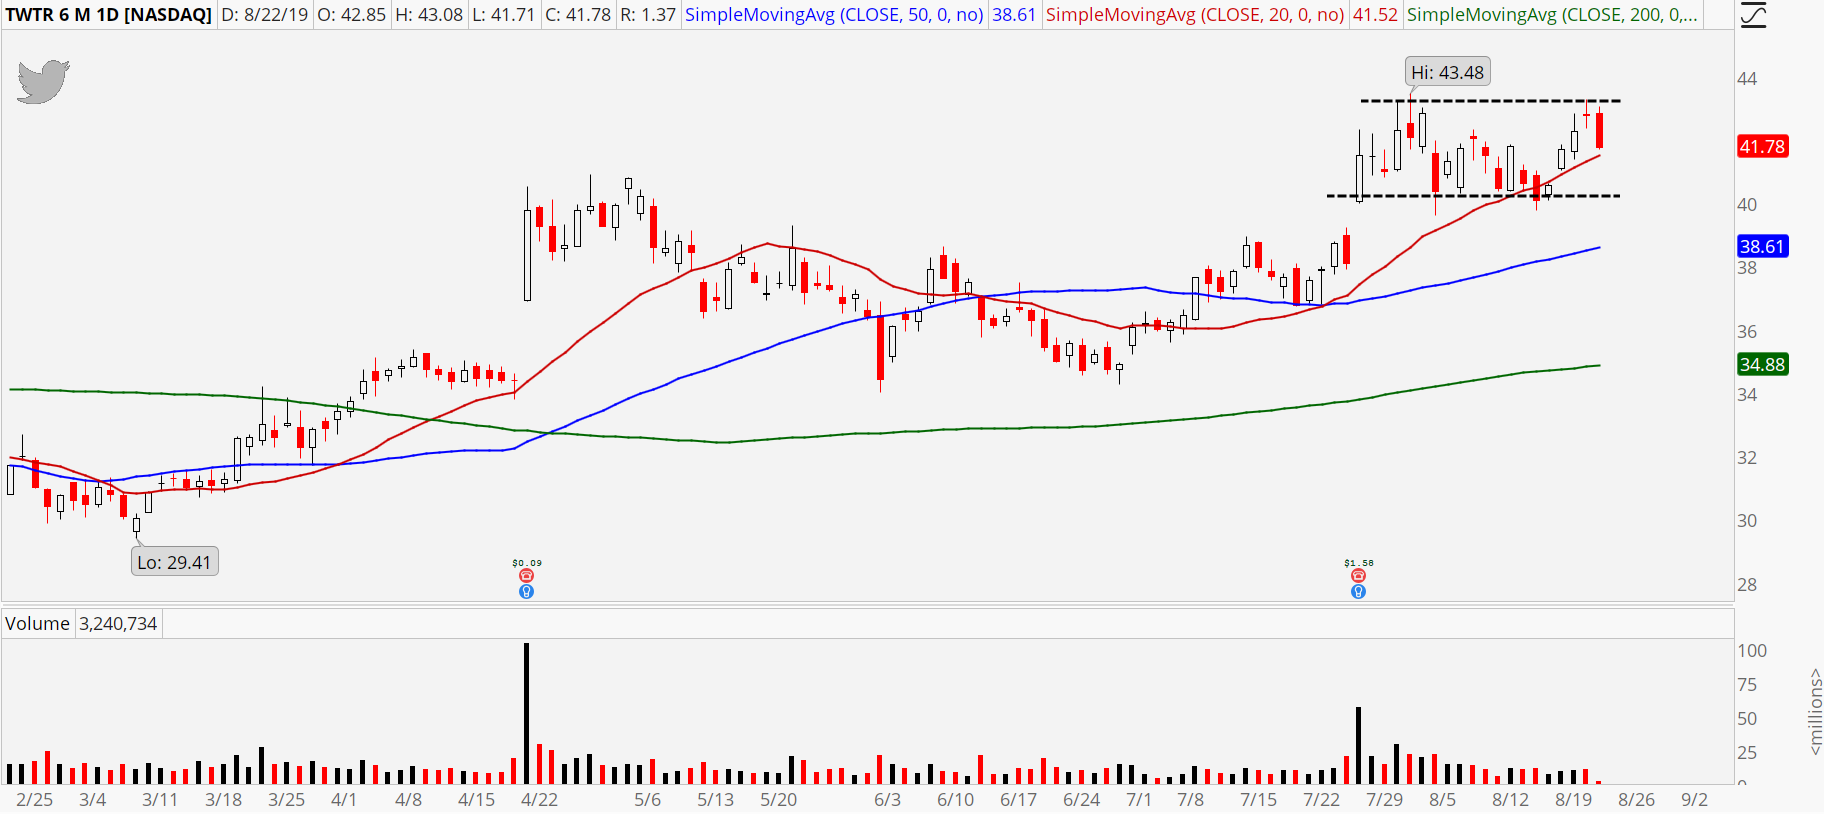This screenshot has width=1824, height=814.
Task: Click the 3/18 date on the time axis
Action: click(224, 800)
